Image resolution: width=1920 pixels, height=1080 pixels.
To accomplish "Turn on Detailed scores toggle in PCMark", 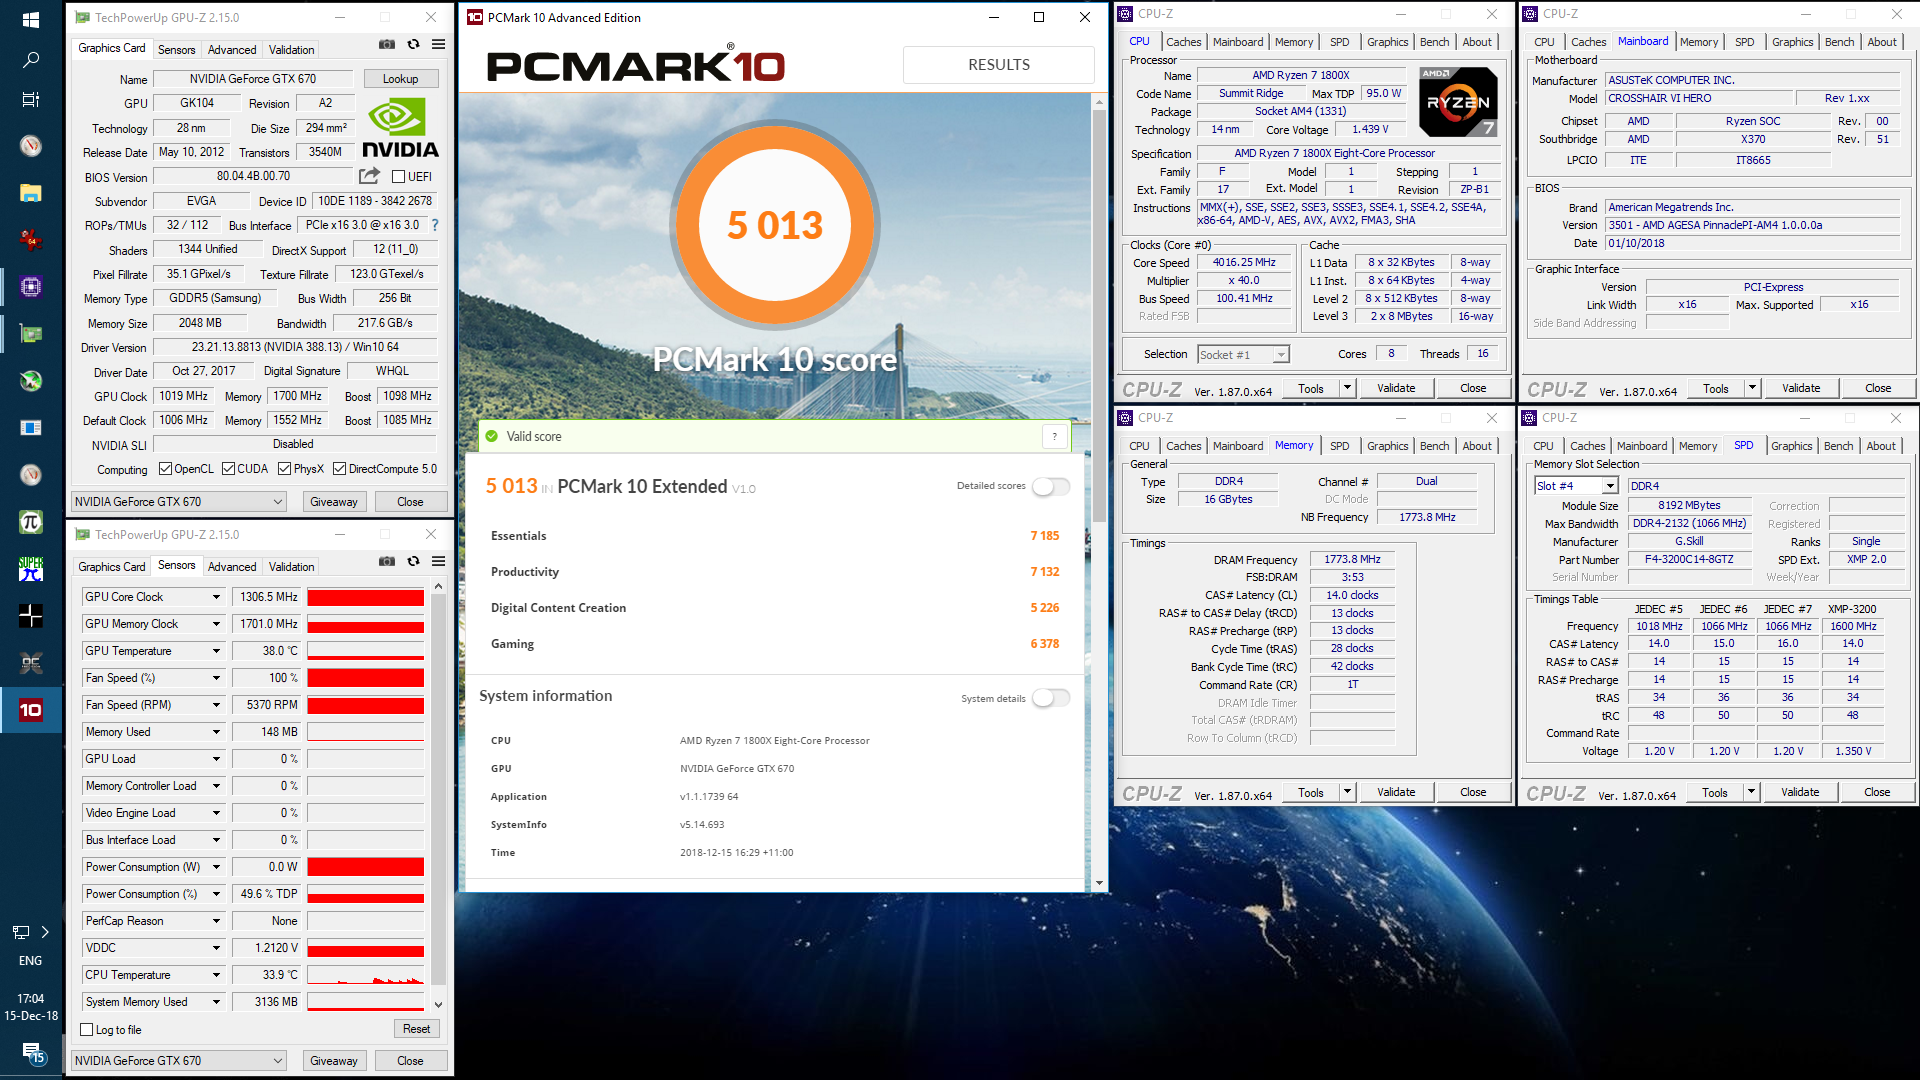I will pyautogui.click(x=1051, y=486).
